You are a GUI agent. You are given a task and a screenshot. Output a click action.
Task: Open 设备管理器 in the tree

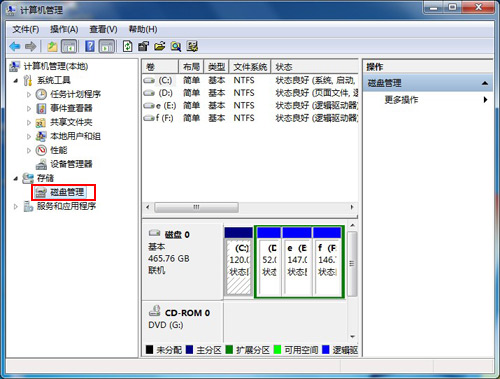click(71, 164)
